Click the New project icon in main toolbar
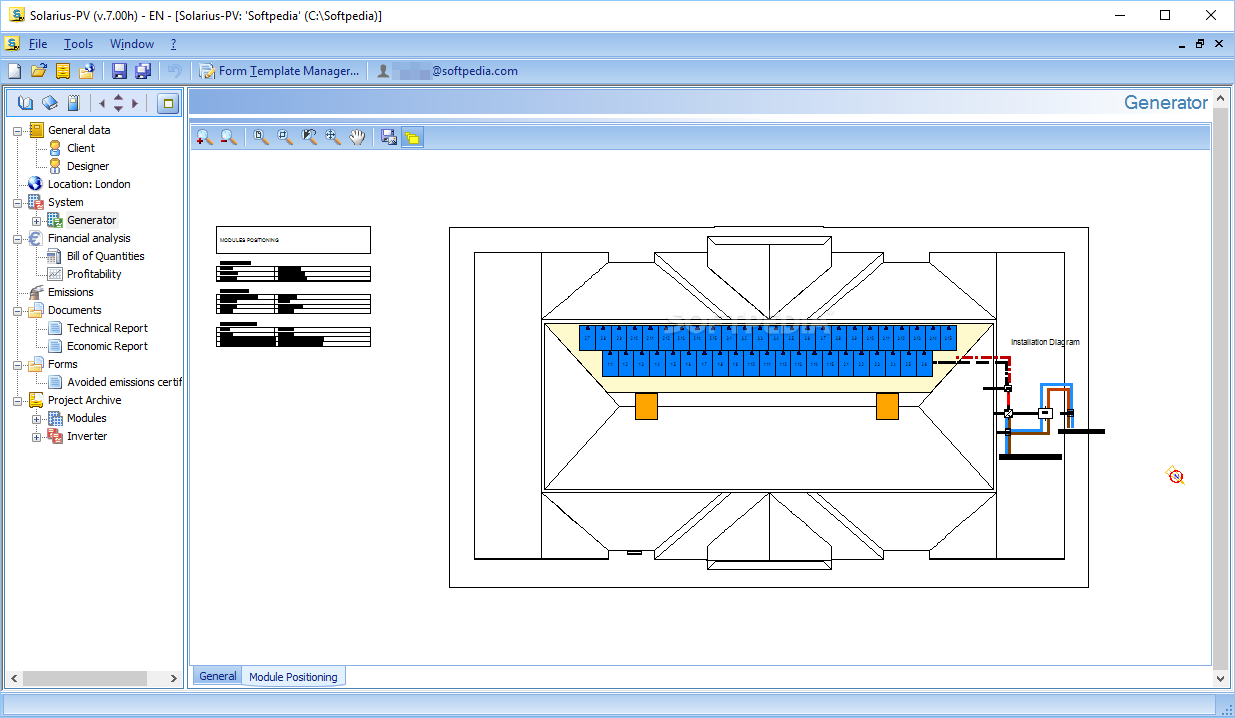The height and width of the screenshot is (718, 1235). pos(14,71)
